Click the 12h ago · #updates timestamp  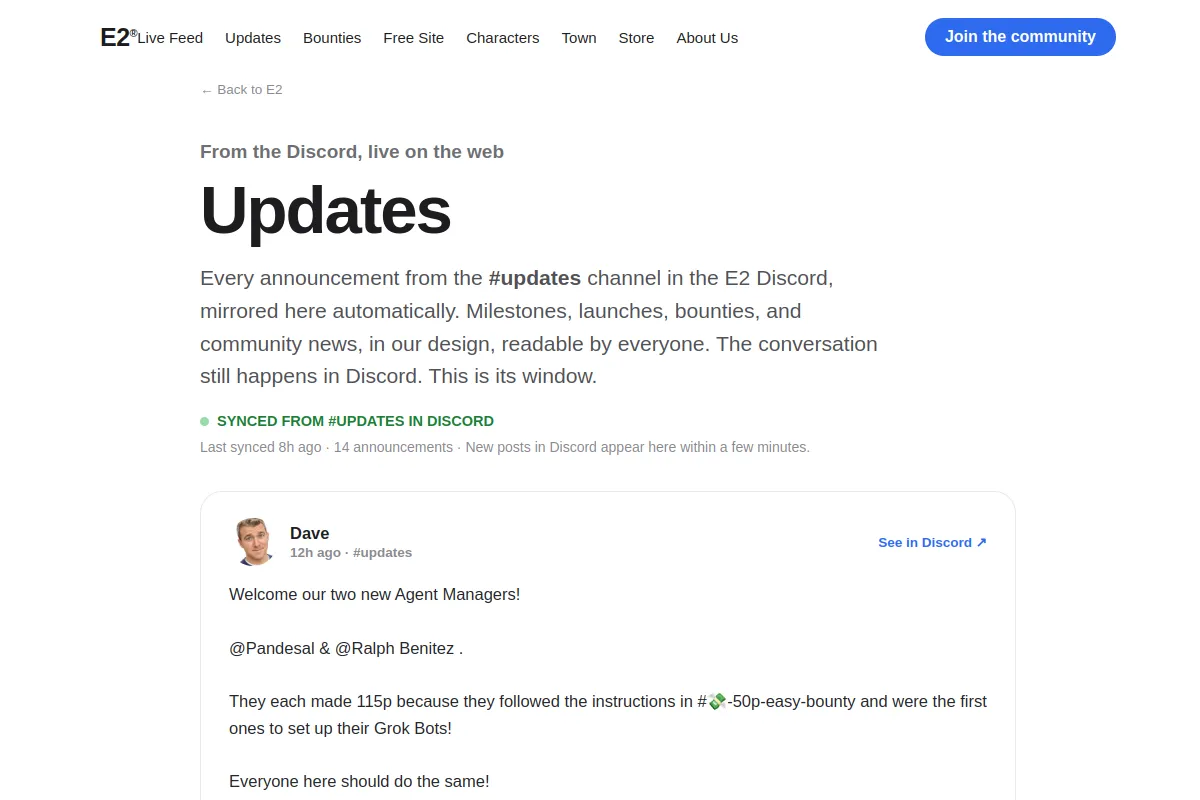(x=351, y=553)
